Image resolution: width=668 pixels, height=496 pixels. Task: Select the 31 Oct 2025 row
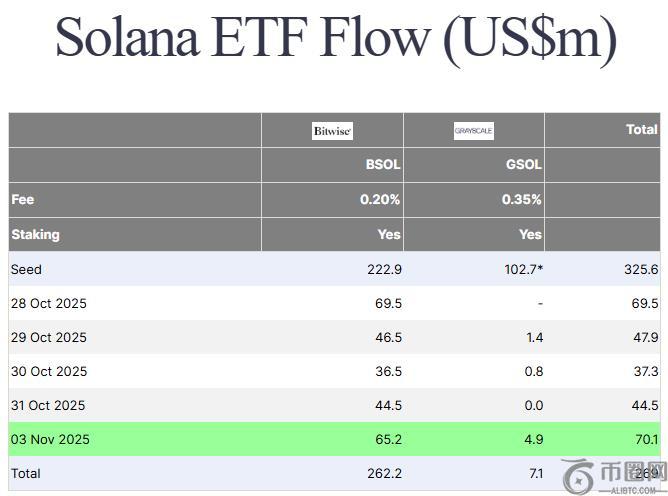49,406
